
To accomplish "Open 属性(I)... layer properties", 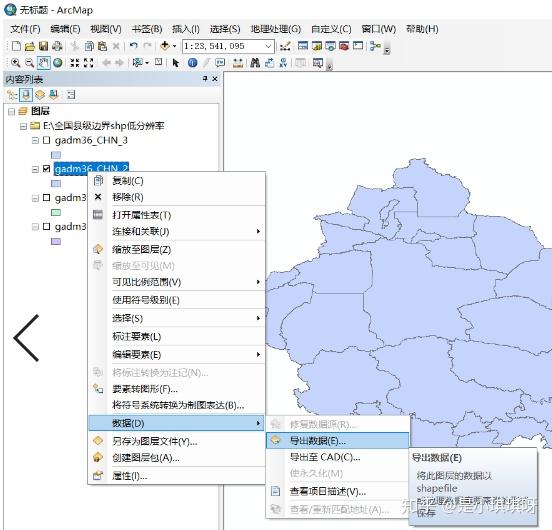I will (176, 476).
